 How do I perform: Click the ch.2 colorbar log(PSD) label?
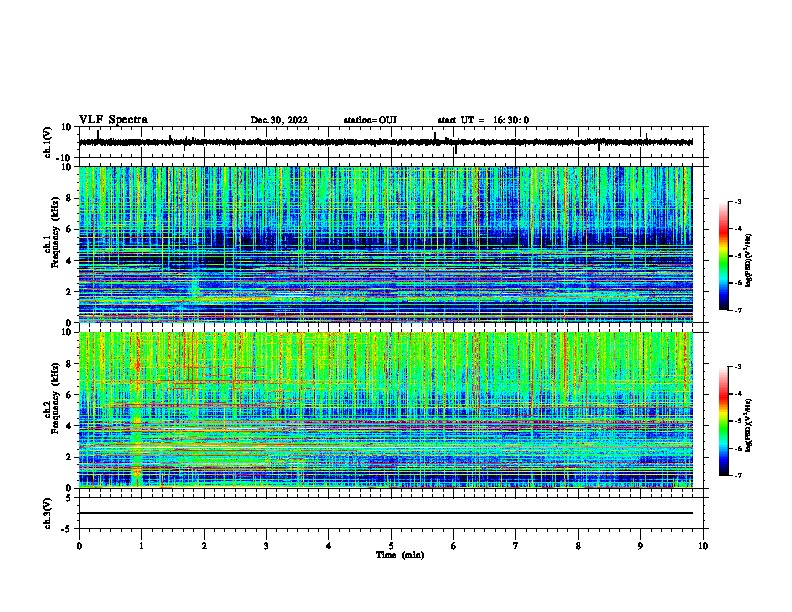[x=748, y=426]
